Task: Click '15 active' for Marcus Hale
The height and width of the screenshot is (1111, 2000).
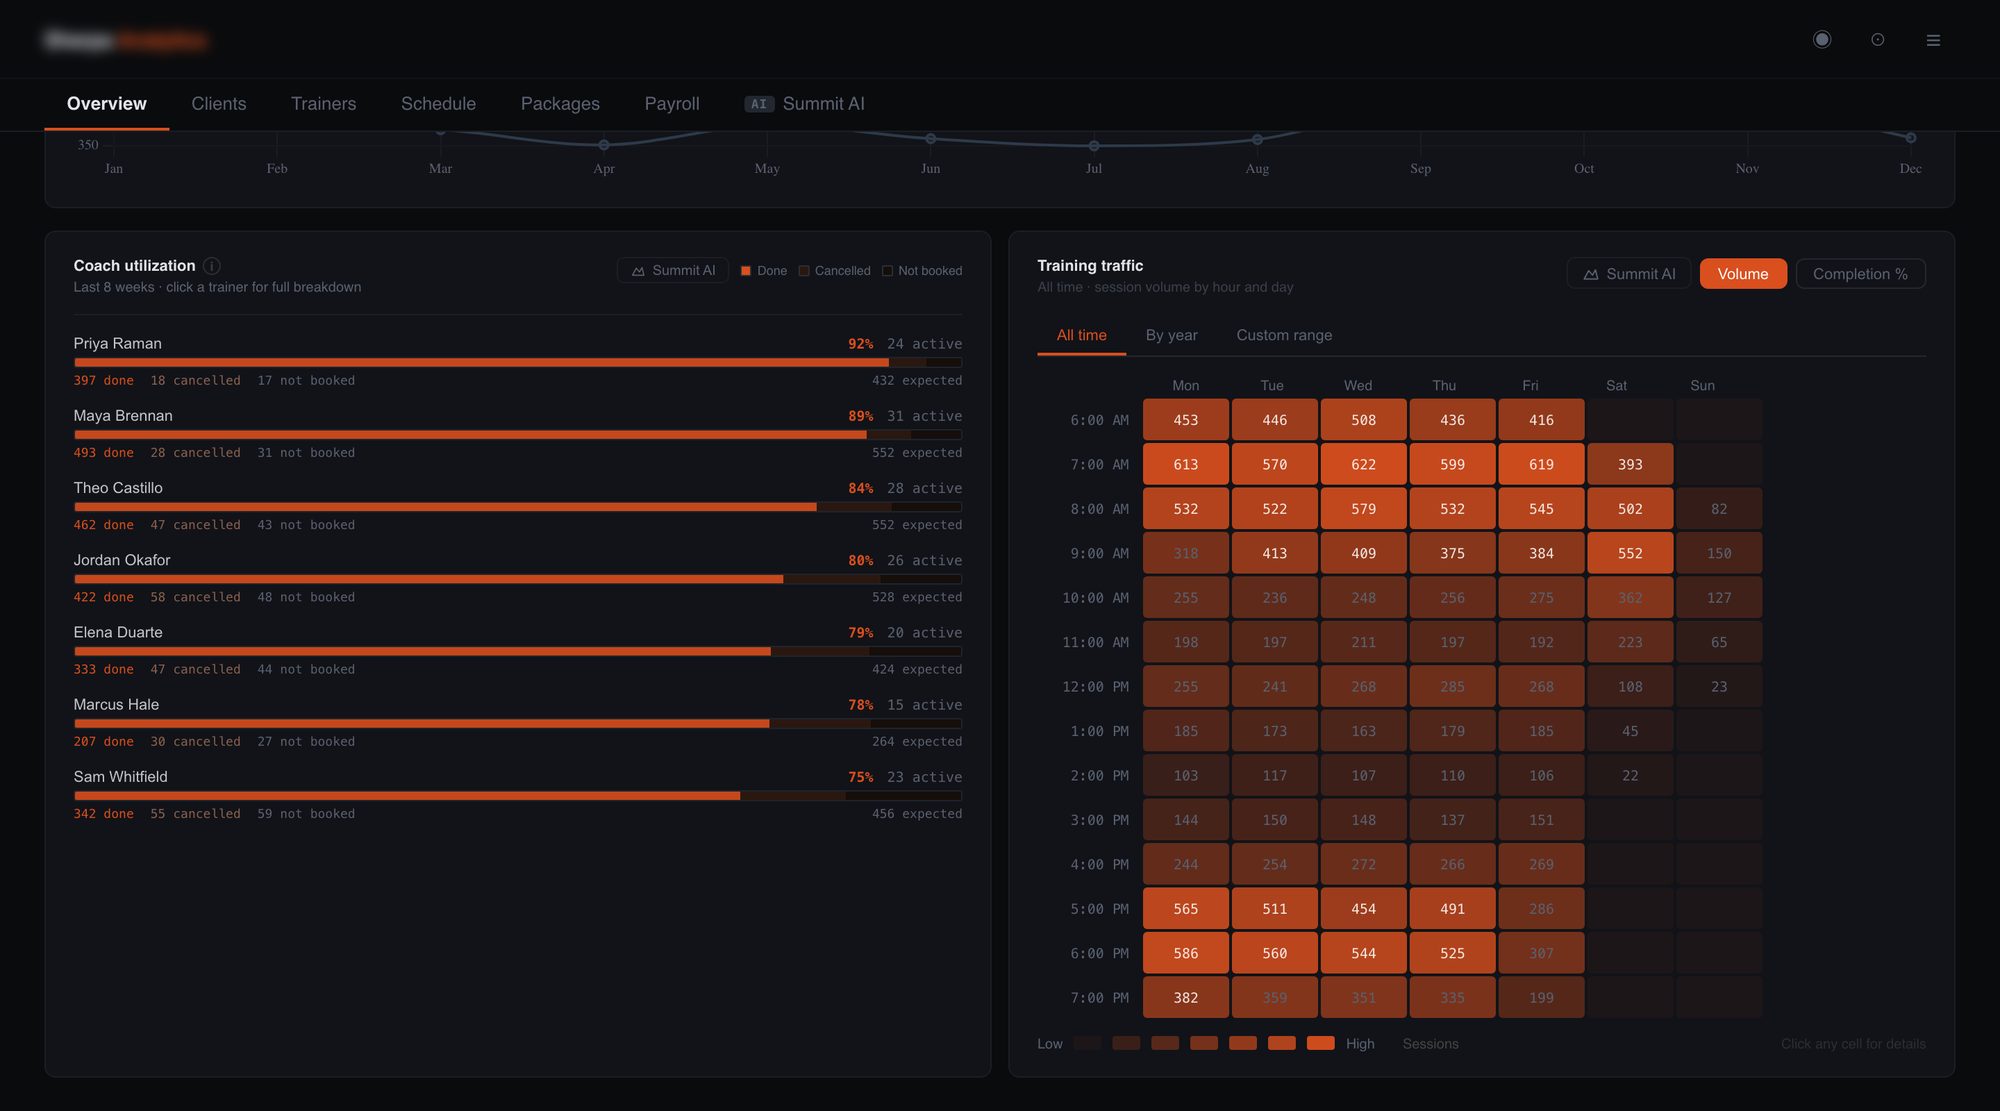Action: 925,705
